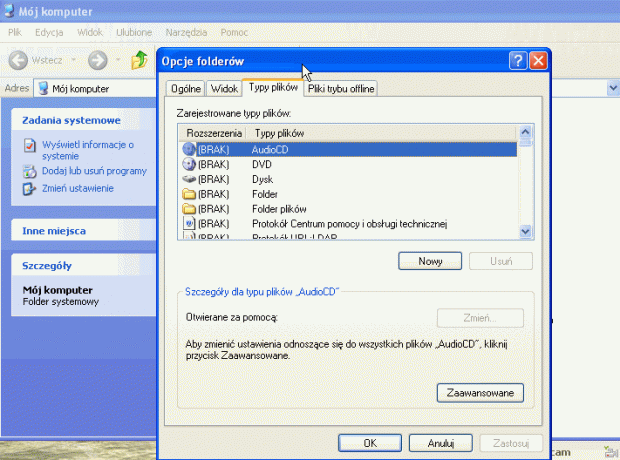Switch to the Ogólne tab
Image resolution: width=620 pixels, height=460 pixels.
(185, 89)
